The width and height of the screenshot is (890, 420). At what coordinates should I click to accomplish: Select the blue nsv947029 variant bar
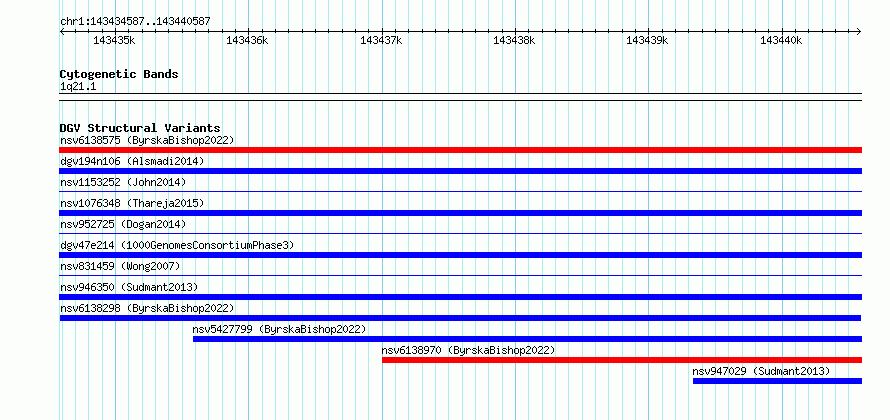click(x=778, y=381)
